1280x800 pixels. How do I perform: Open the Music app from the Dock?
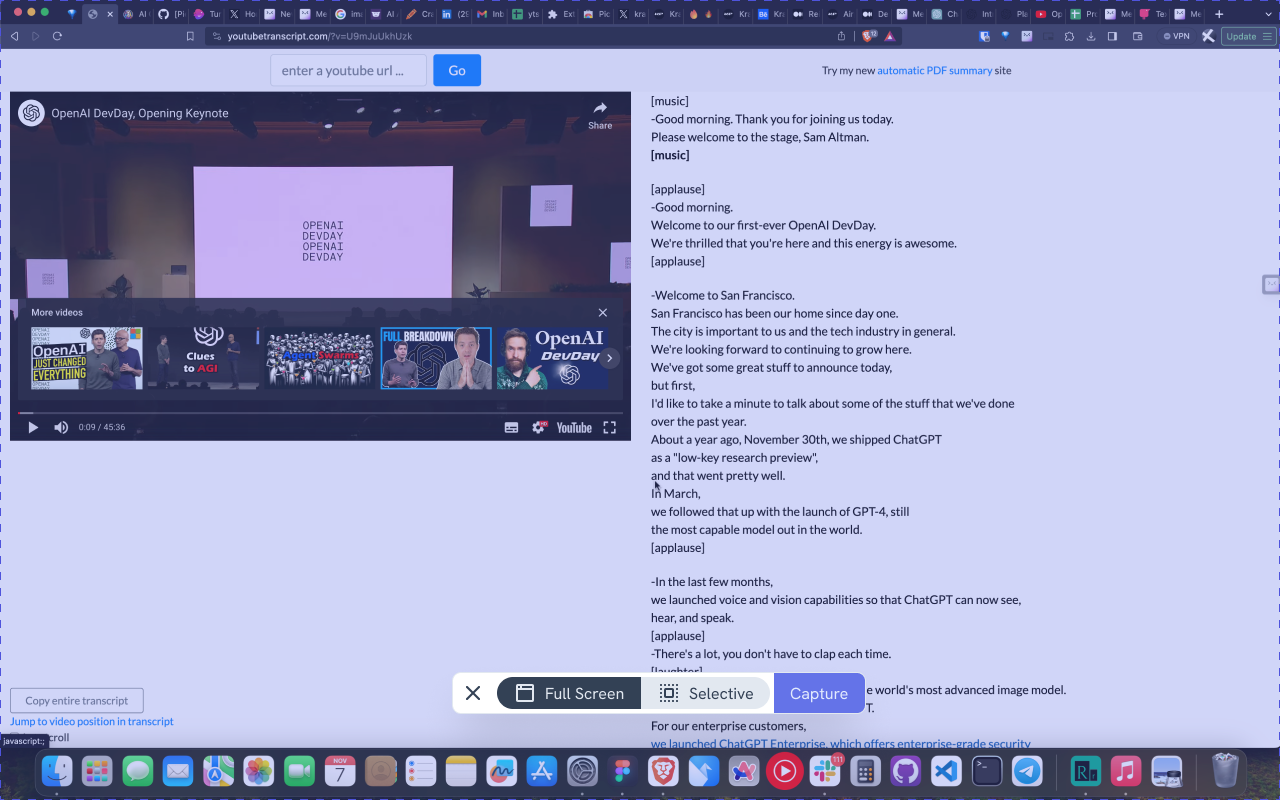(x=1126, y=771)
